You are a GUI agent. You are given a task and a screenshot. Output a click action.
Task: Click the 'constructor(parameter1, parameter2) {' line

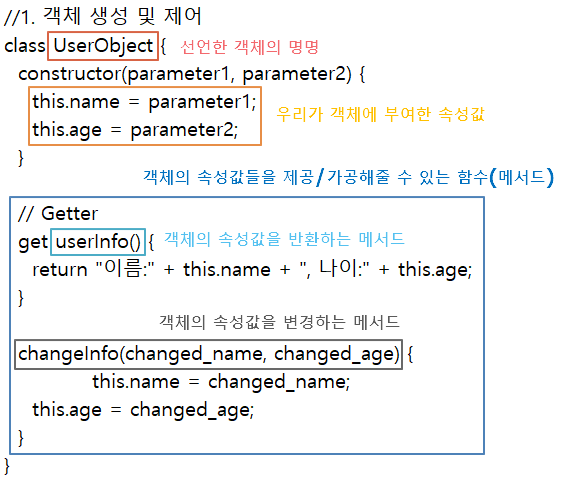[192, 74]
